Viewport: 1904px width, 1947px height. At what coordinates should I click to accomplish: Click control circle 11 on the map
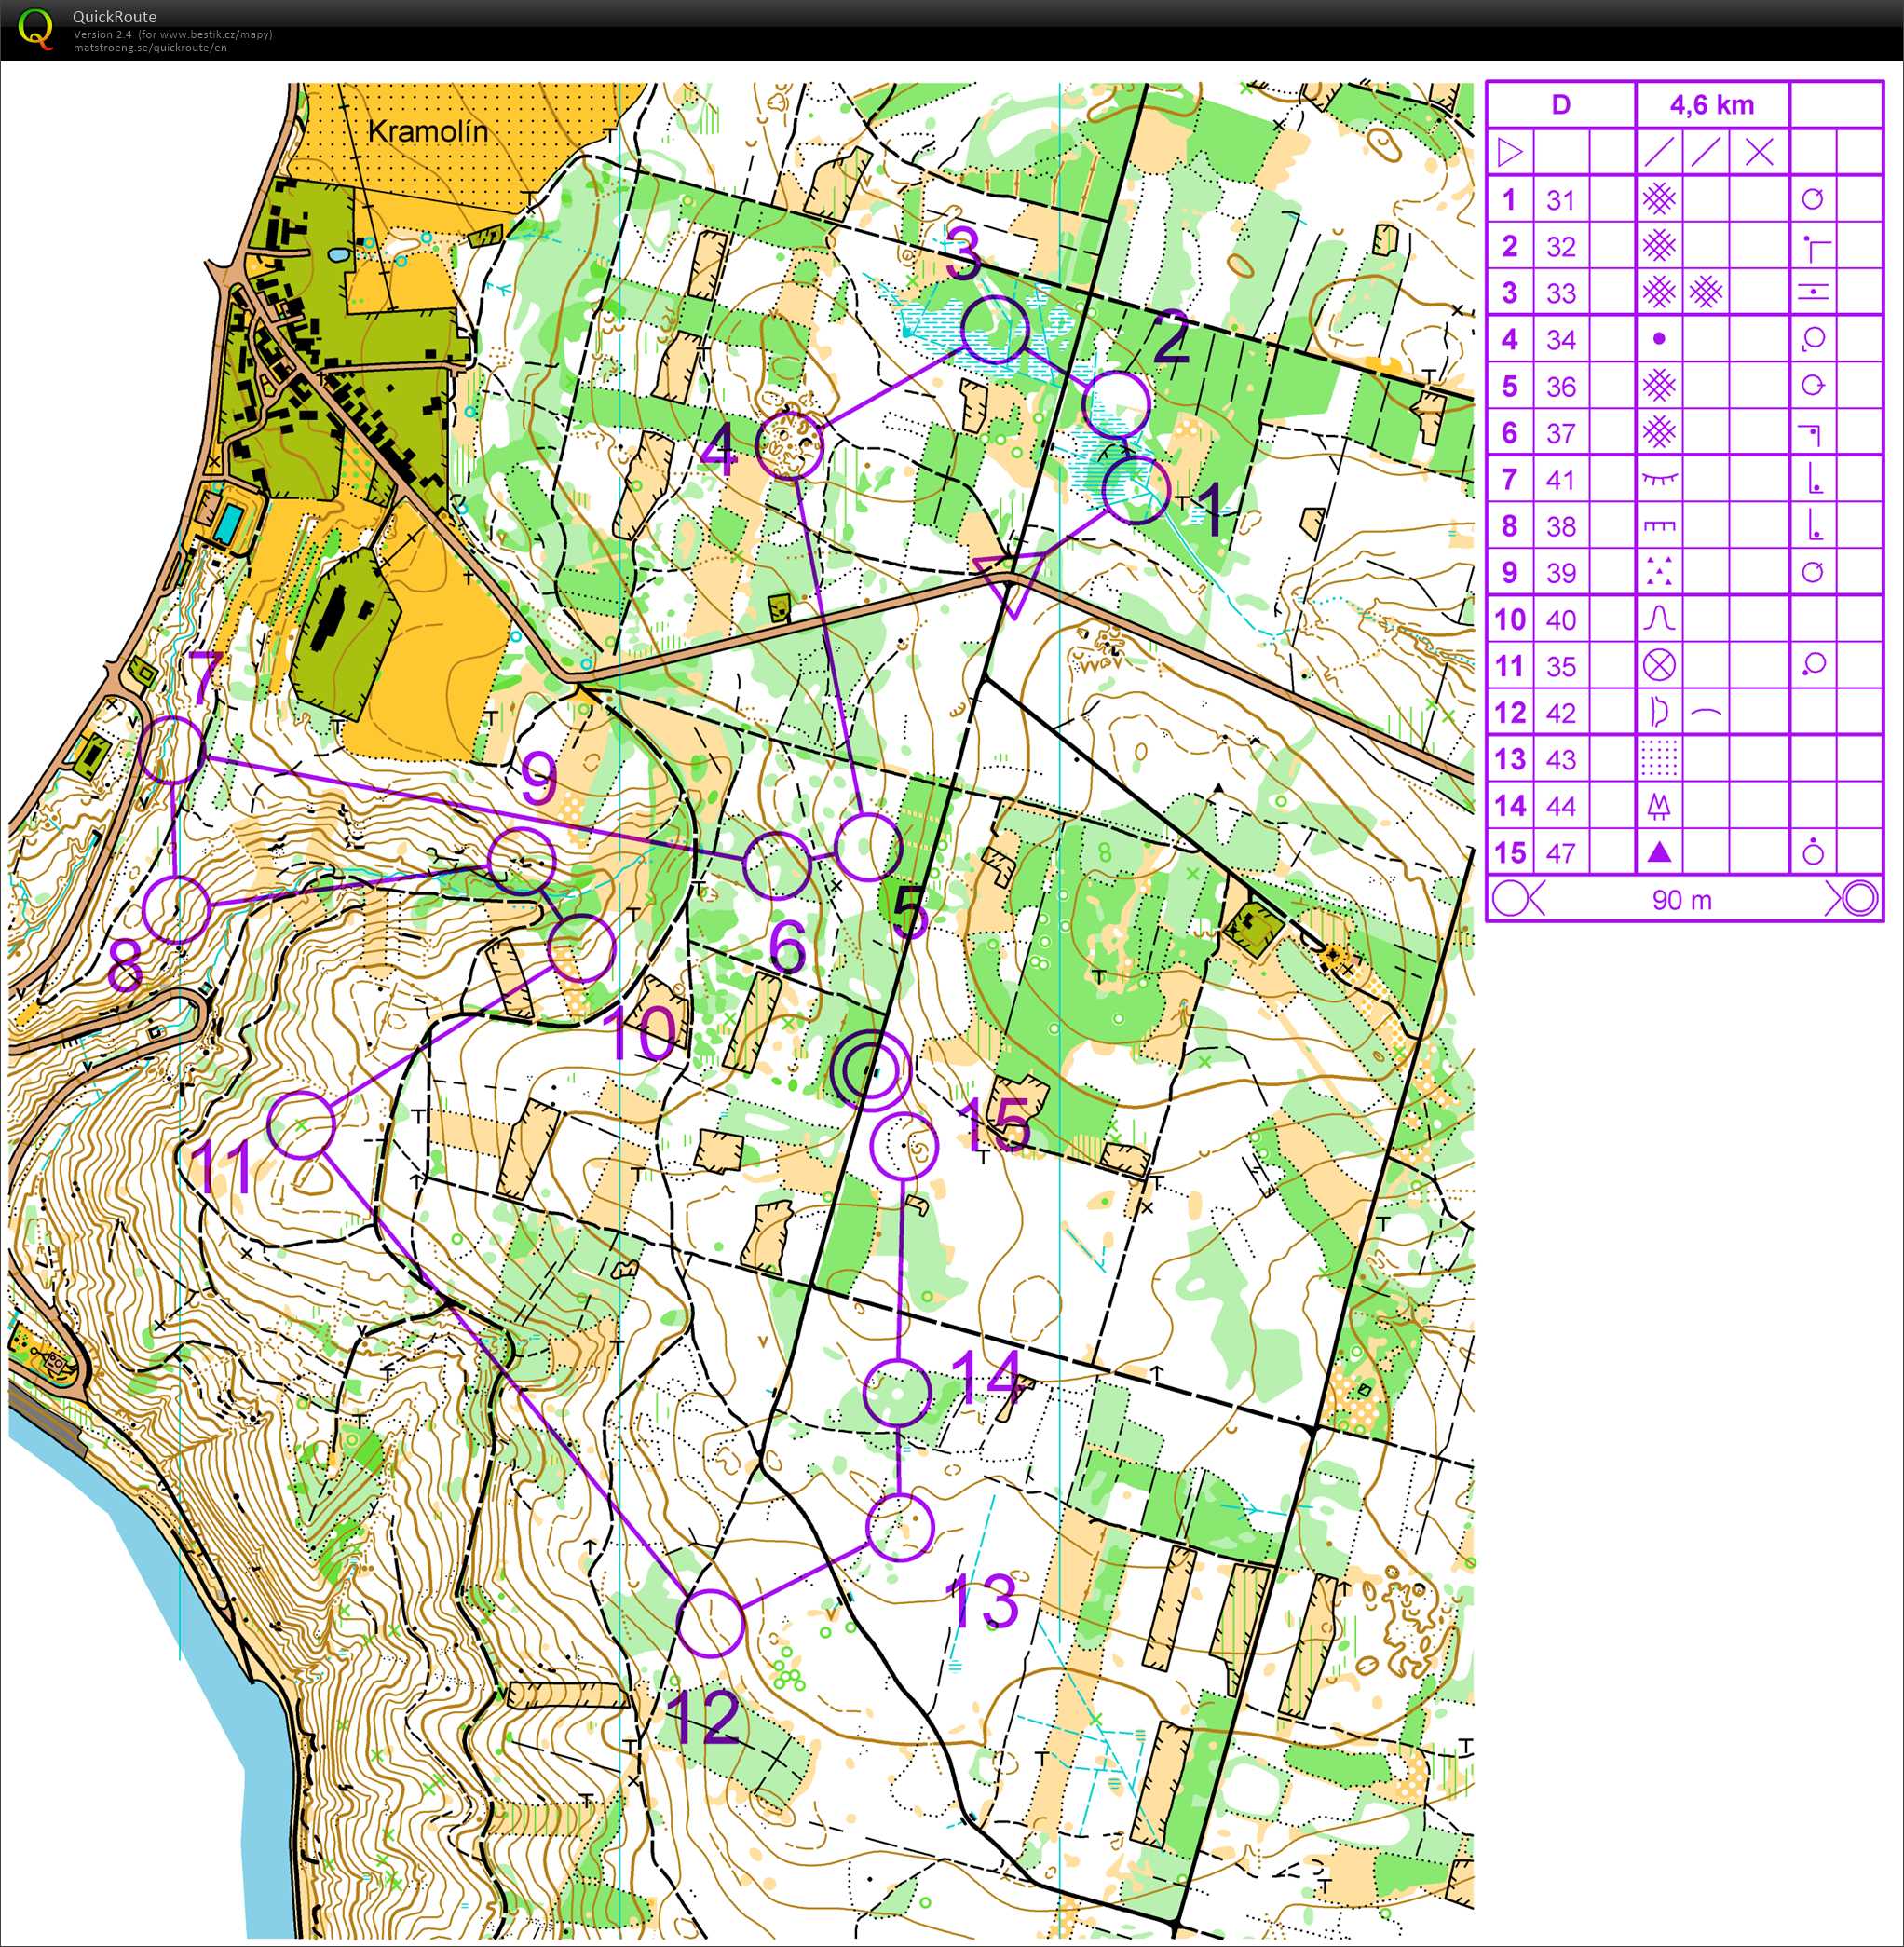(302, 1125)
